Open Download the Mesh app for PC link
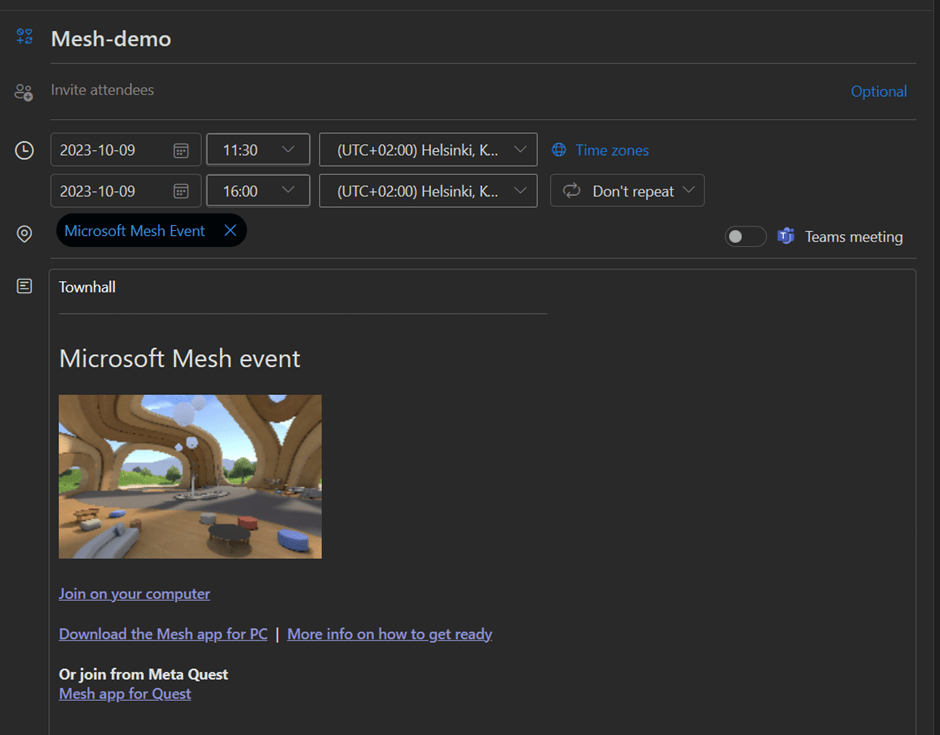940x735 pixels. (163, 634)
